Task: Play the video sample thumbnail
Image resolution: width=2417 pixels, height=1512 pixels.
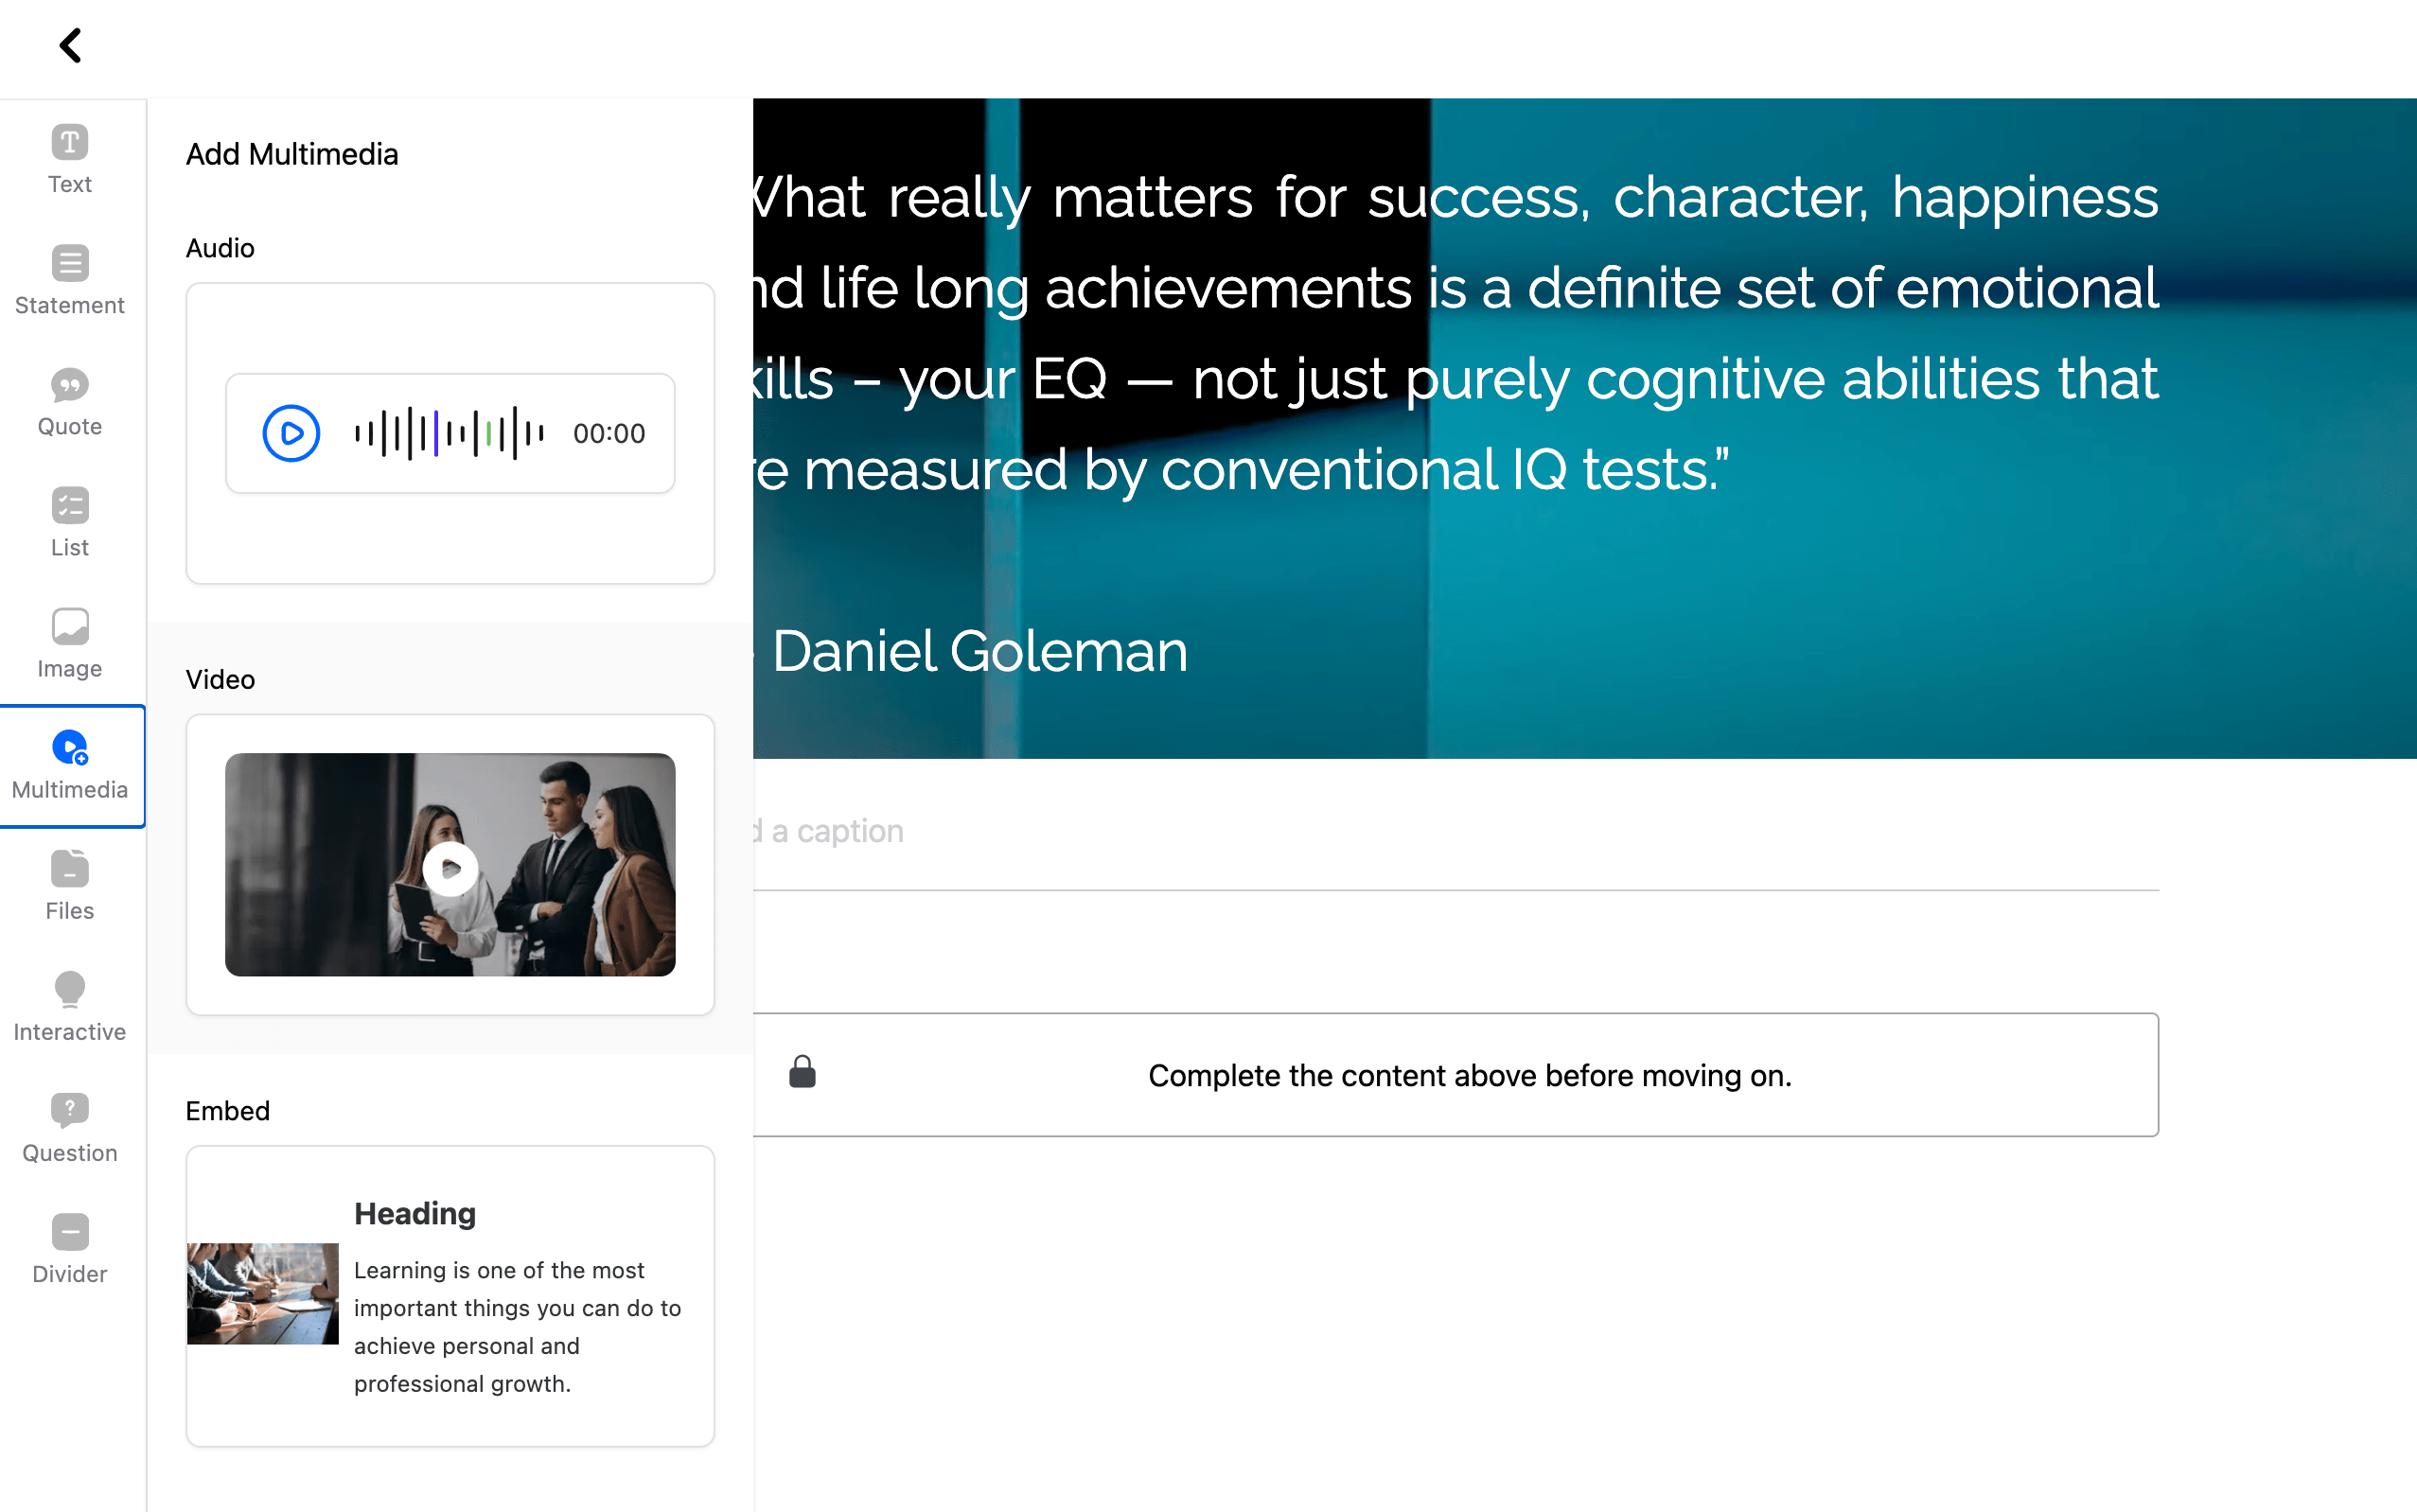Action: tap(450, 867)
